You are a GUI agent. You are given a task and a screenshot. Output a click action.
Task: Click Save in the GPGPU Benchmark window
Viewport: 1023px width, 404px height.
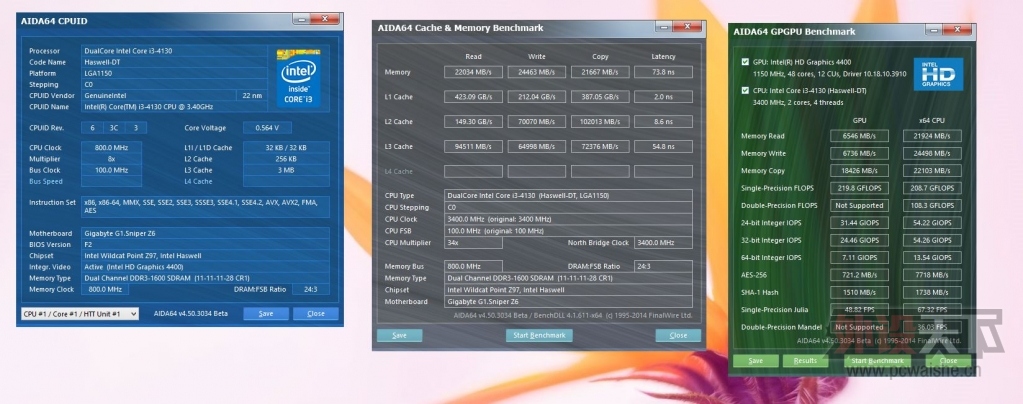[x=756, y=360]
